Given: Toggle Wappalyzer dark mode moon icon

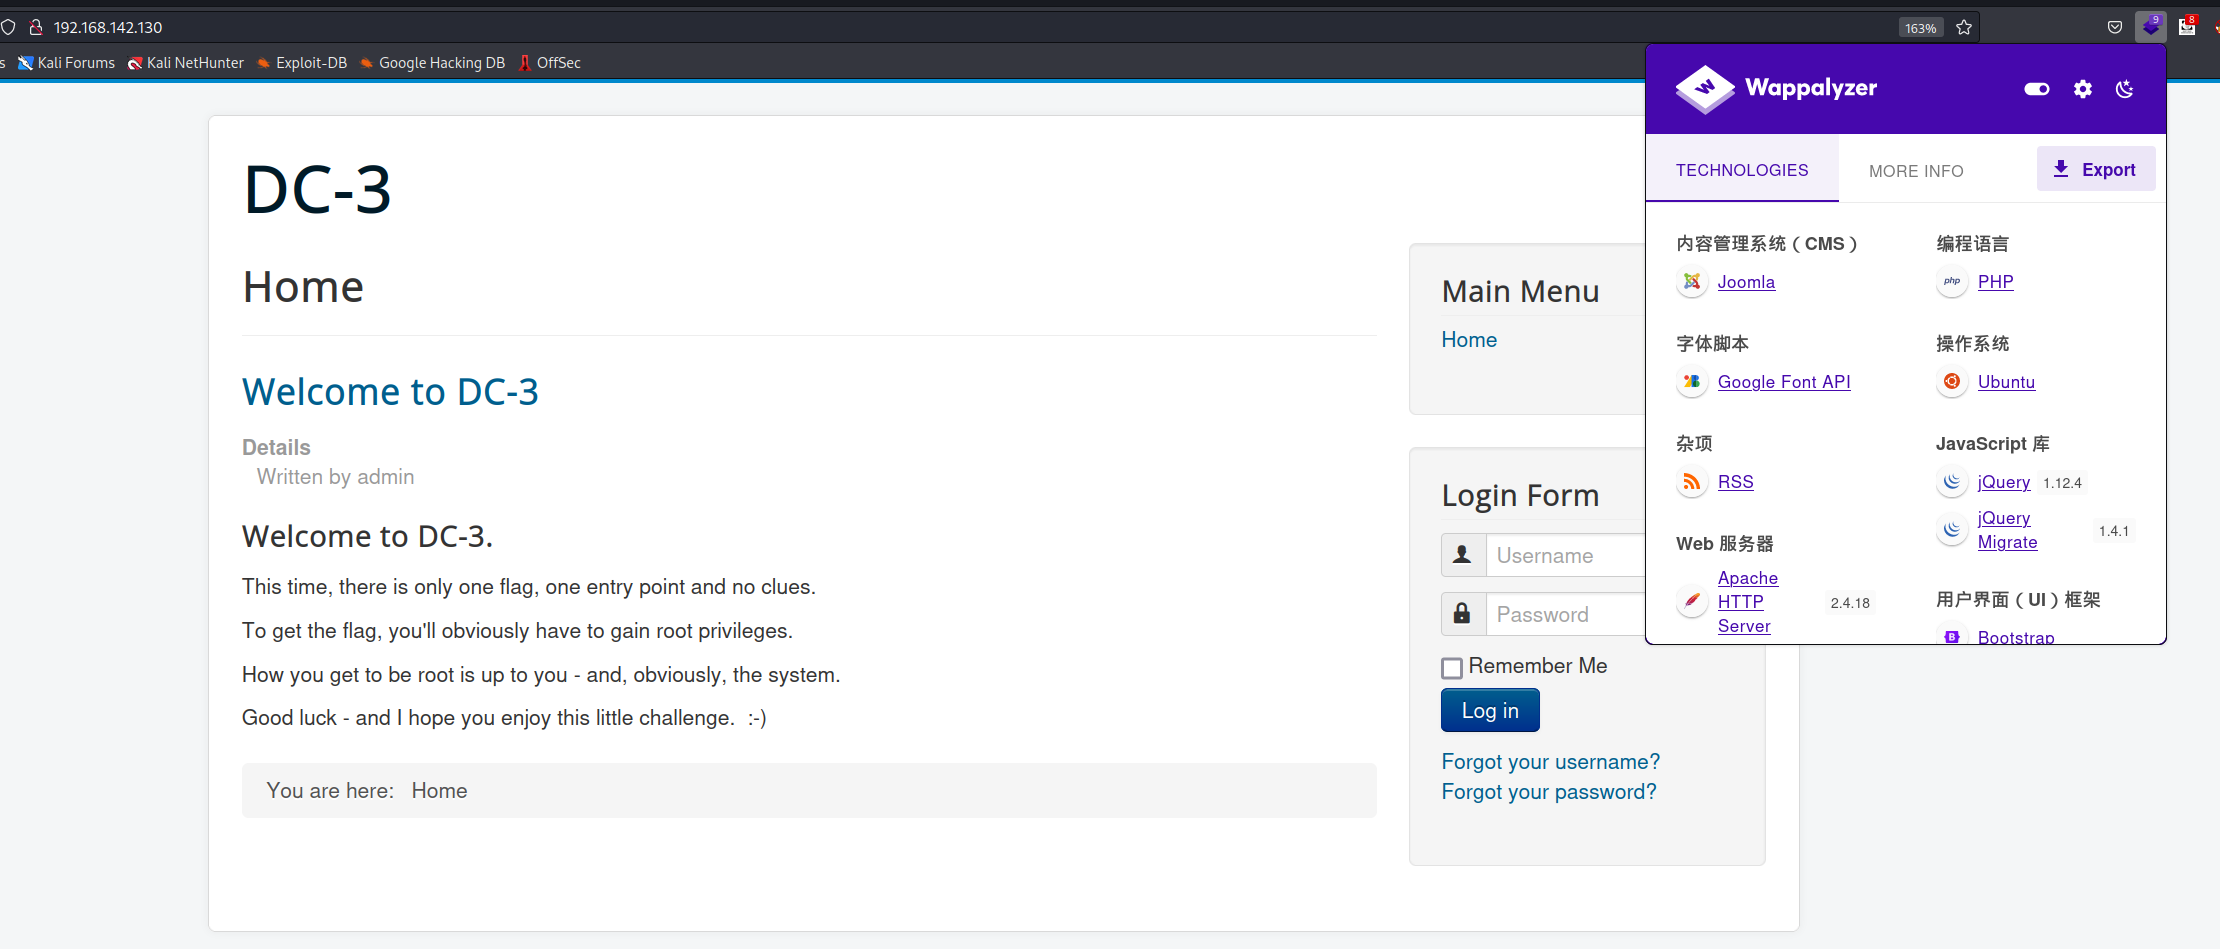Looking at the screenshot, I should click(2125, 89).
